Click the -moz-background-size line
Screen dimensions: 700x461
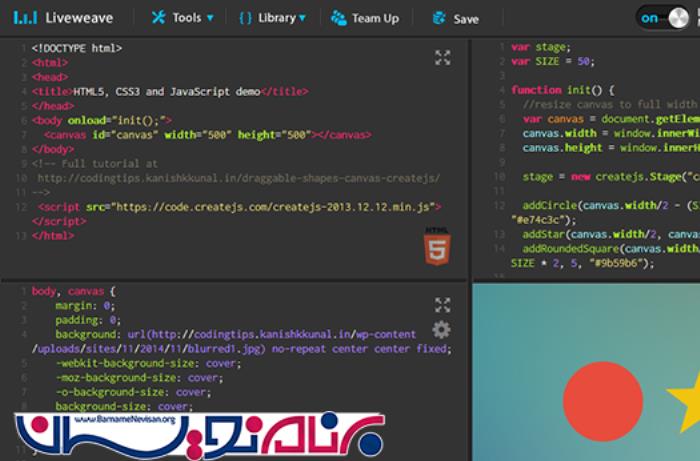[x=139, y=378]
